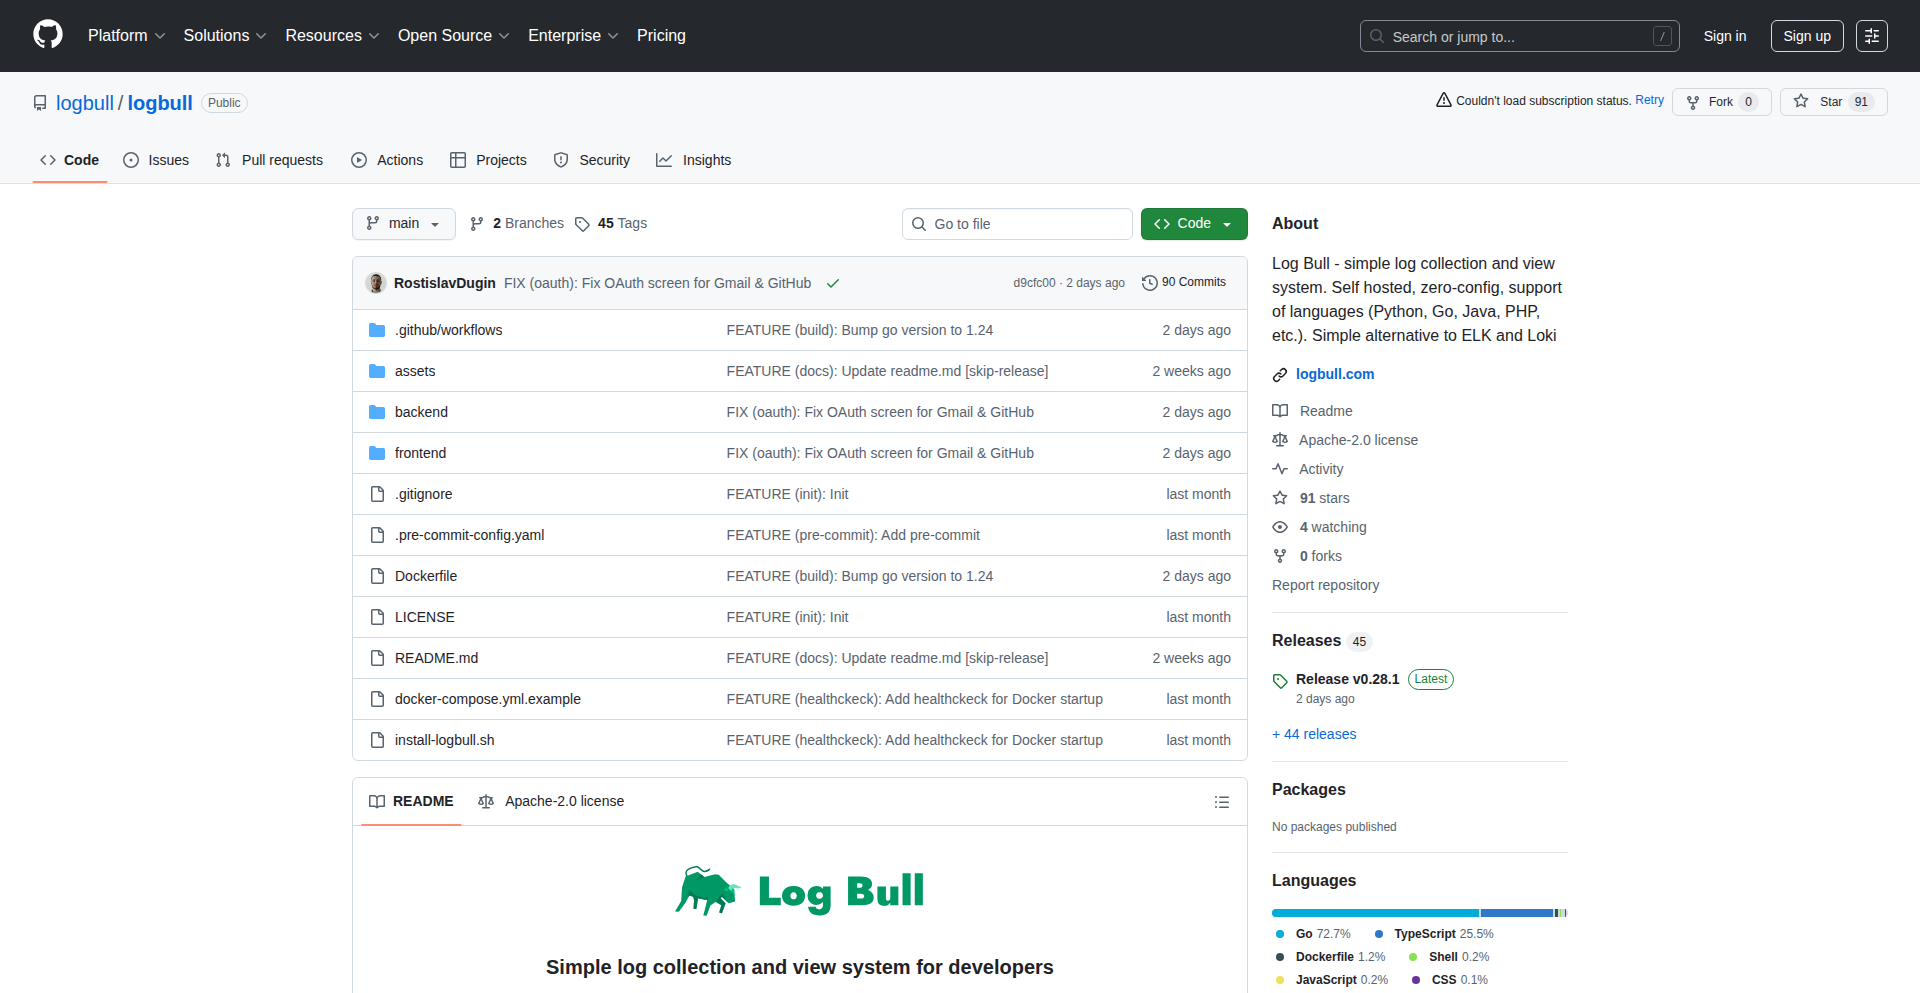
Task: Click Release v0.28.1 link
Action: tap(1346, 679)
